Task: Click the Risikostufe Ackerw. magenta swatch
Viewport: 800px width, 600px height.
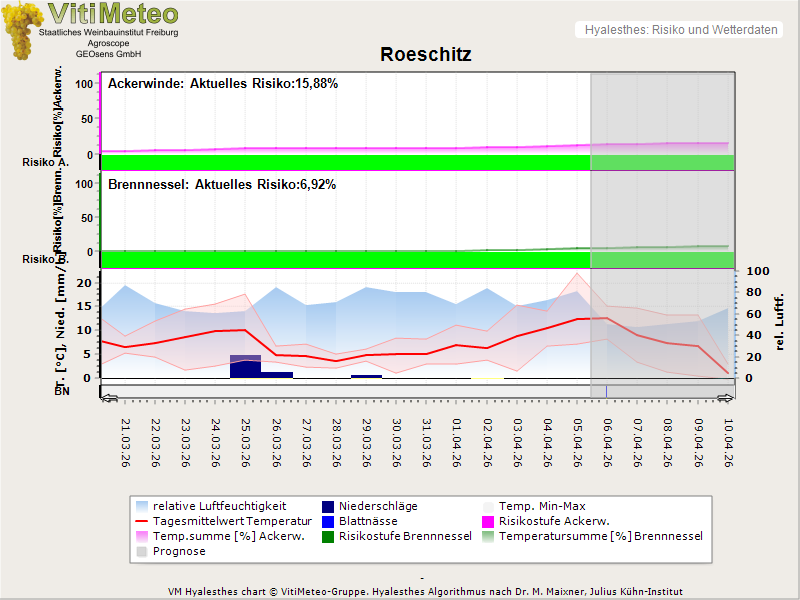Action: point(488,521)
